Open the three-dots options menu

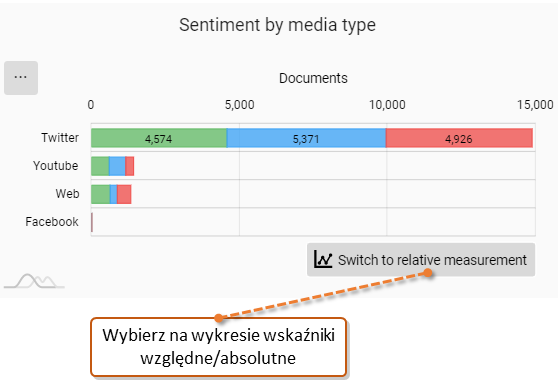point(21,78)
